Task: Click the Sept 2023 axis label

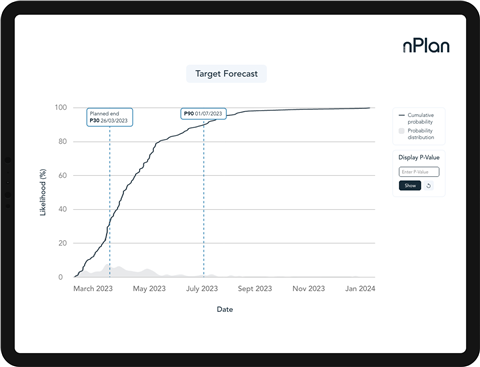Action: (x=255, y=289)
